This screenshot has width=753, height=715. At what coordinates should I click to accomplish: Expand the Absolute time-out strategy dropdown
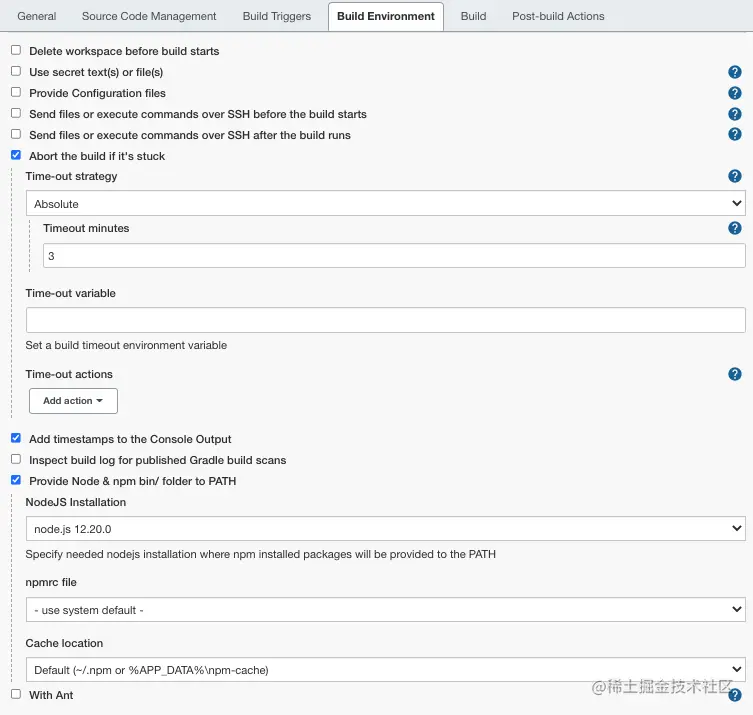click(x=386, y=203)
